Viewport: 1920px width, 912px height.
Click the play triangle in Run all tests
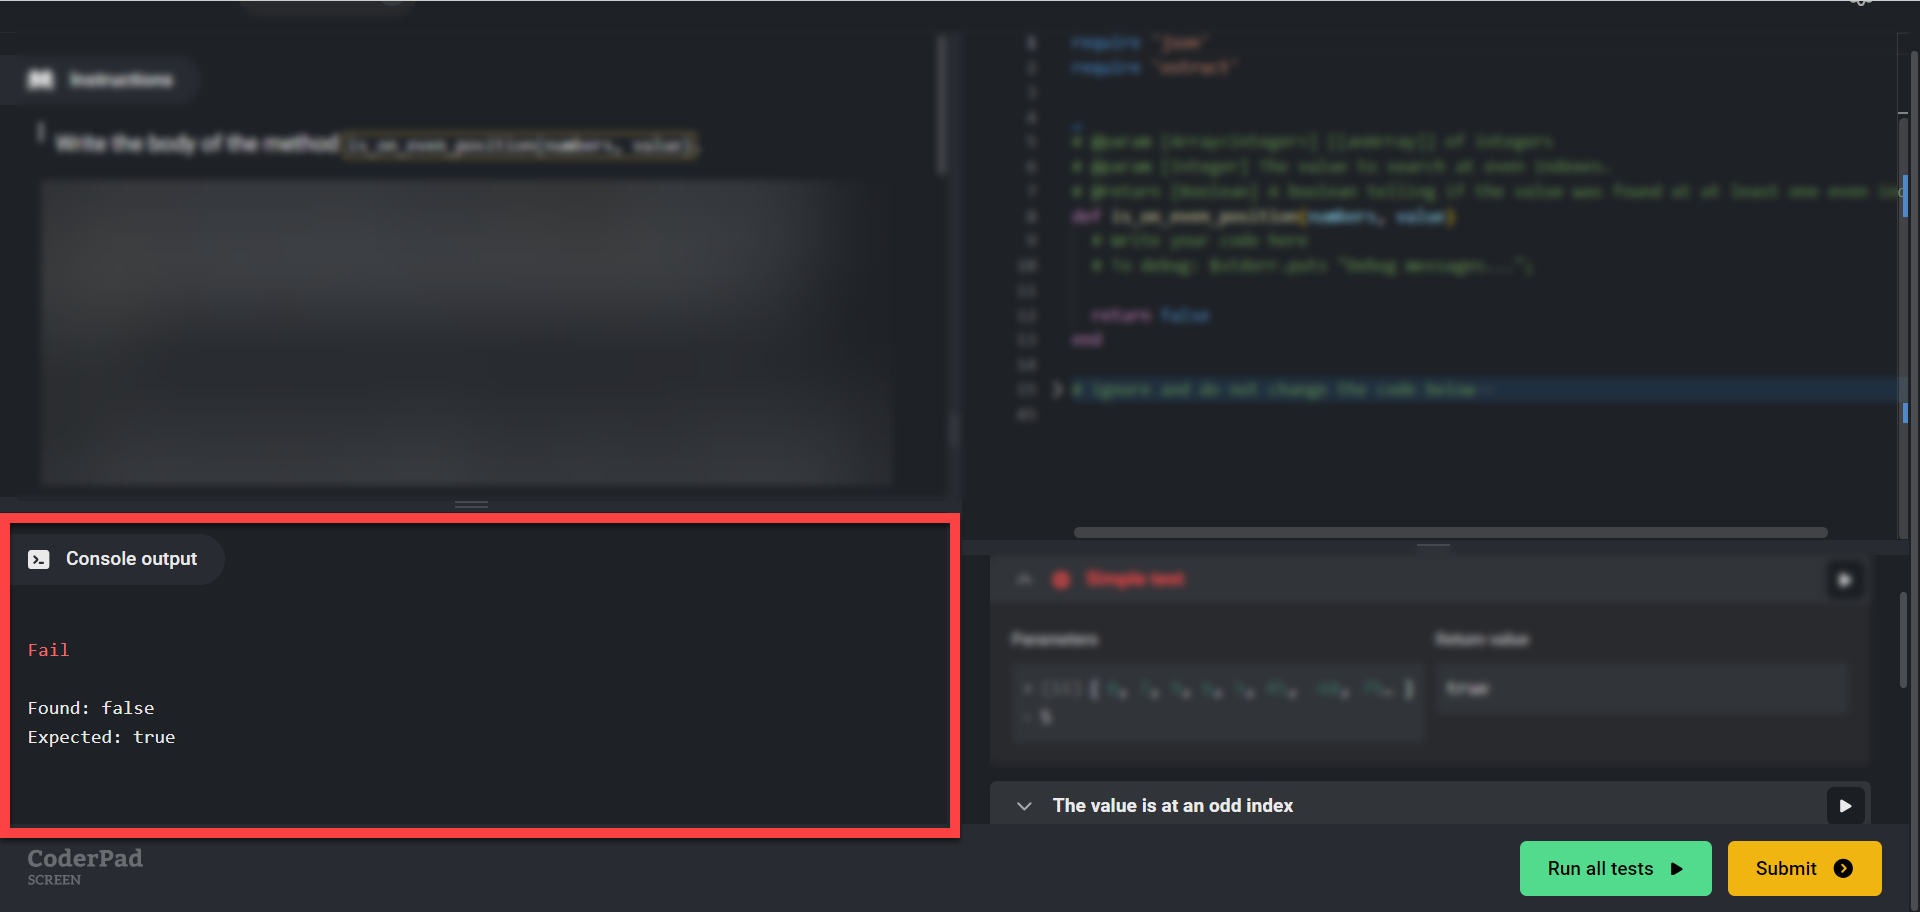1677,869
